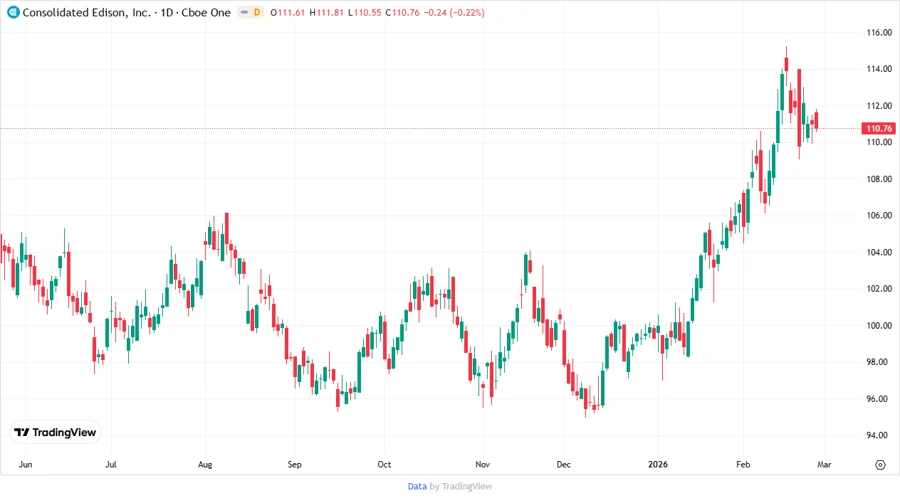Click the close value C110.76
Viewport: 900px width, 498px height.
(402, 12)
